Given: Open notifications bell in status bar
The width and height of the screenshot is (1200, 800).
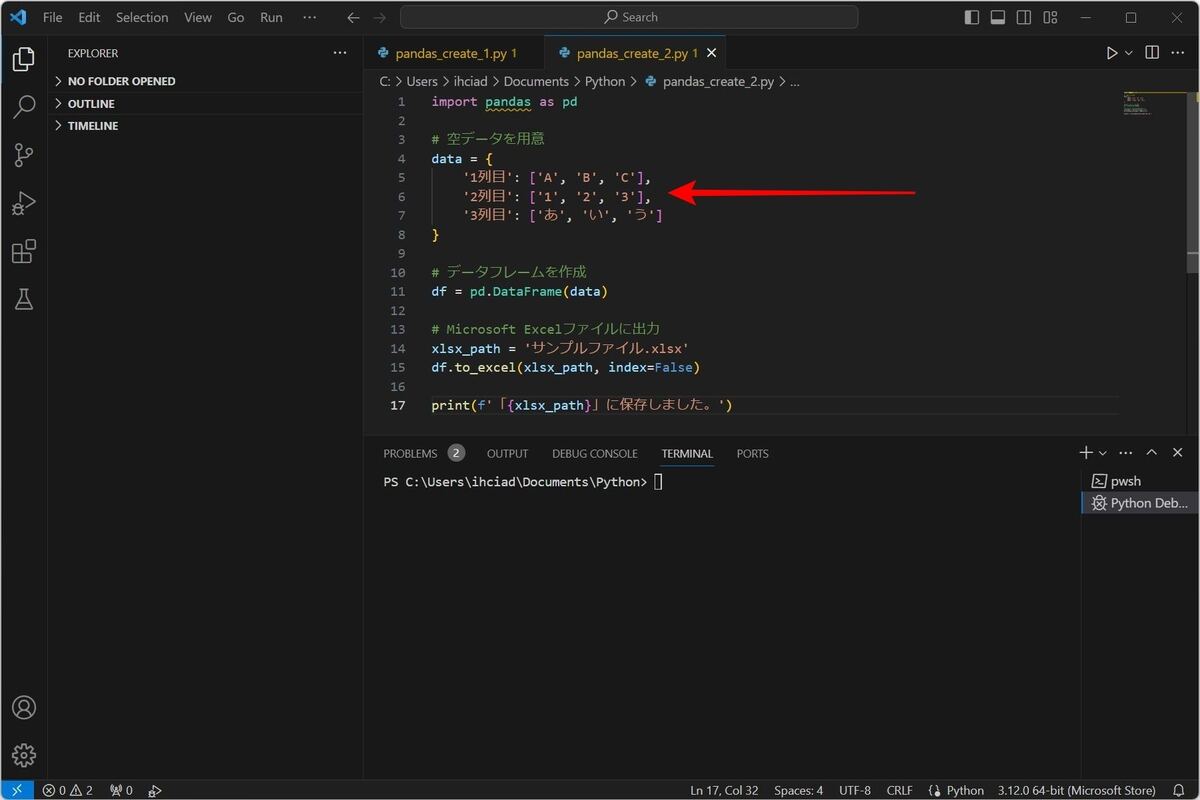Looking at the screenshot, I should point(1180,790).
